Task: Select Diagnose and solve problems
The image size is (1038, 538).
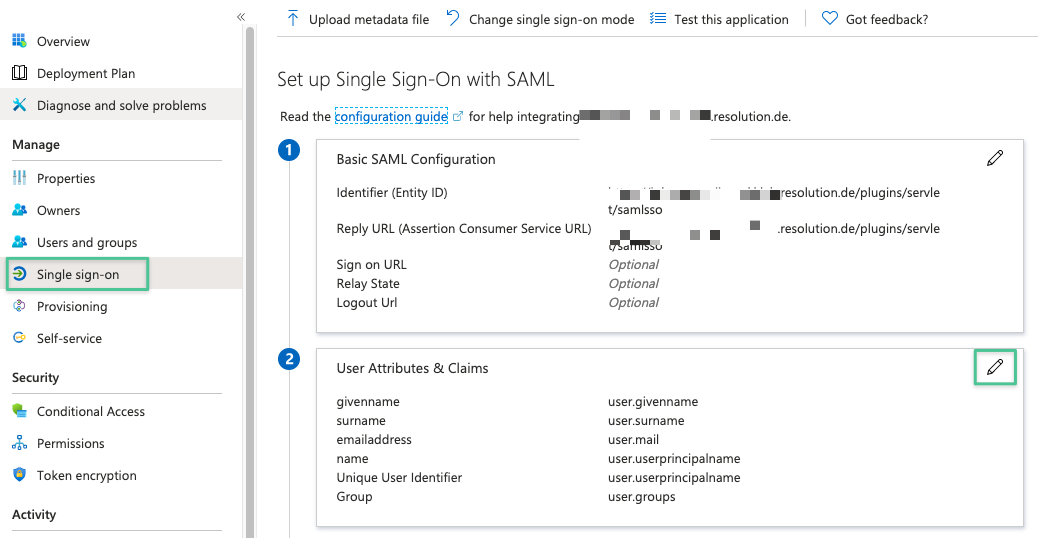Action: coord(122,105)
